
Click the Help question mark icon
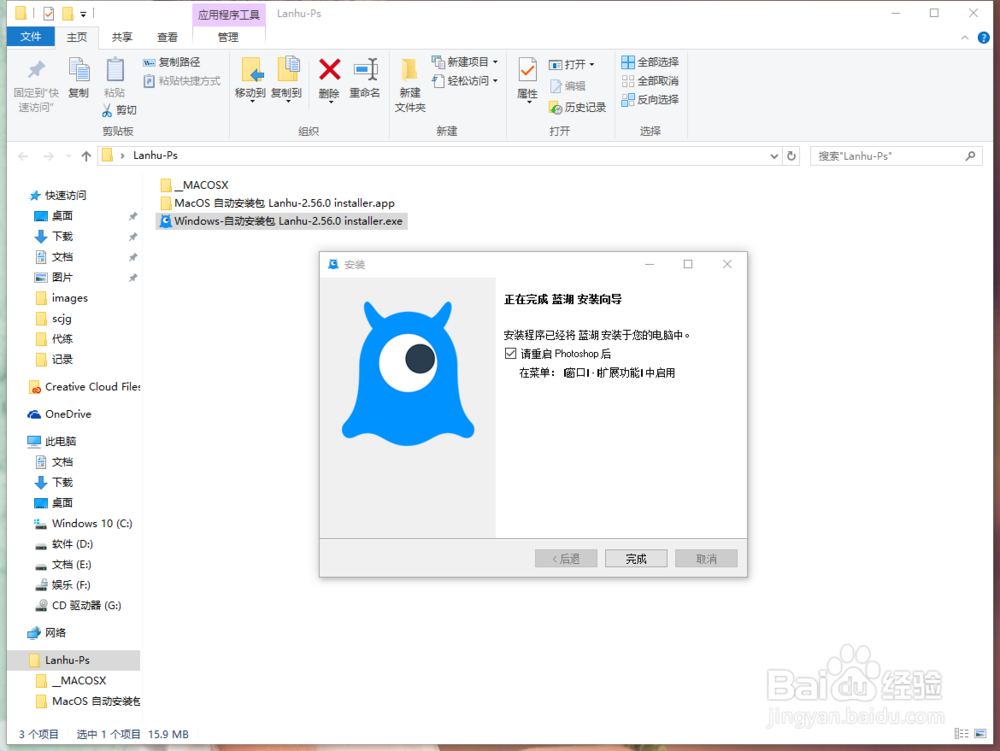pyautogui.click(x=983, y=38)
